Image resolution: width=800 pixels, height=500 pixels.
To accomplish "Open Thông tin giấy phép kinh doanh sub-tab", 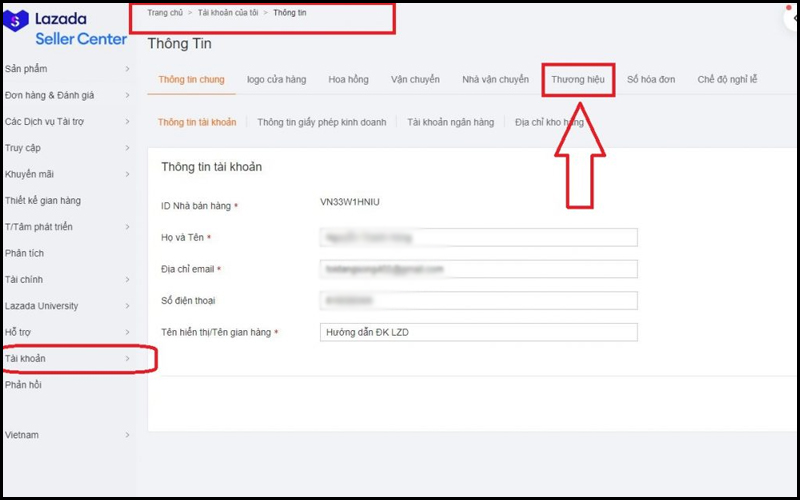I will (x=321, y=122).
